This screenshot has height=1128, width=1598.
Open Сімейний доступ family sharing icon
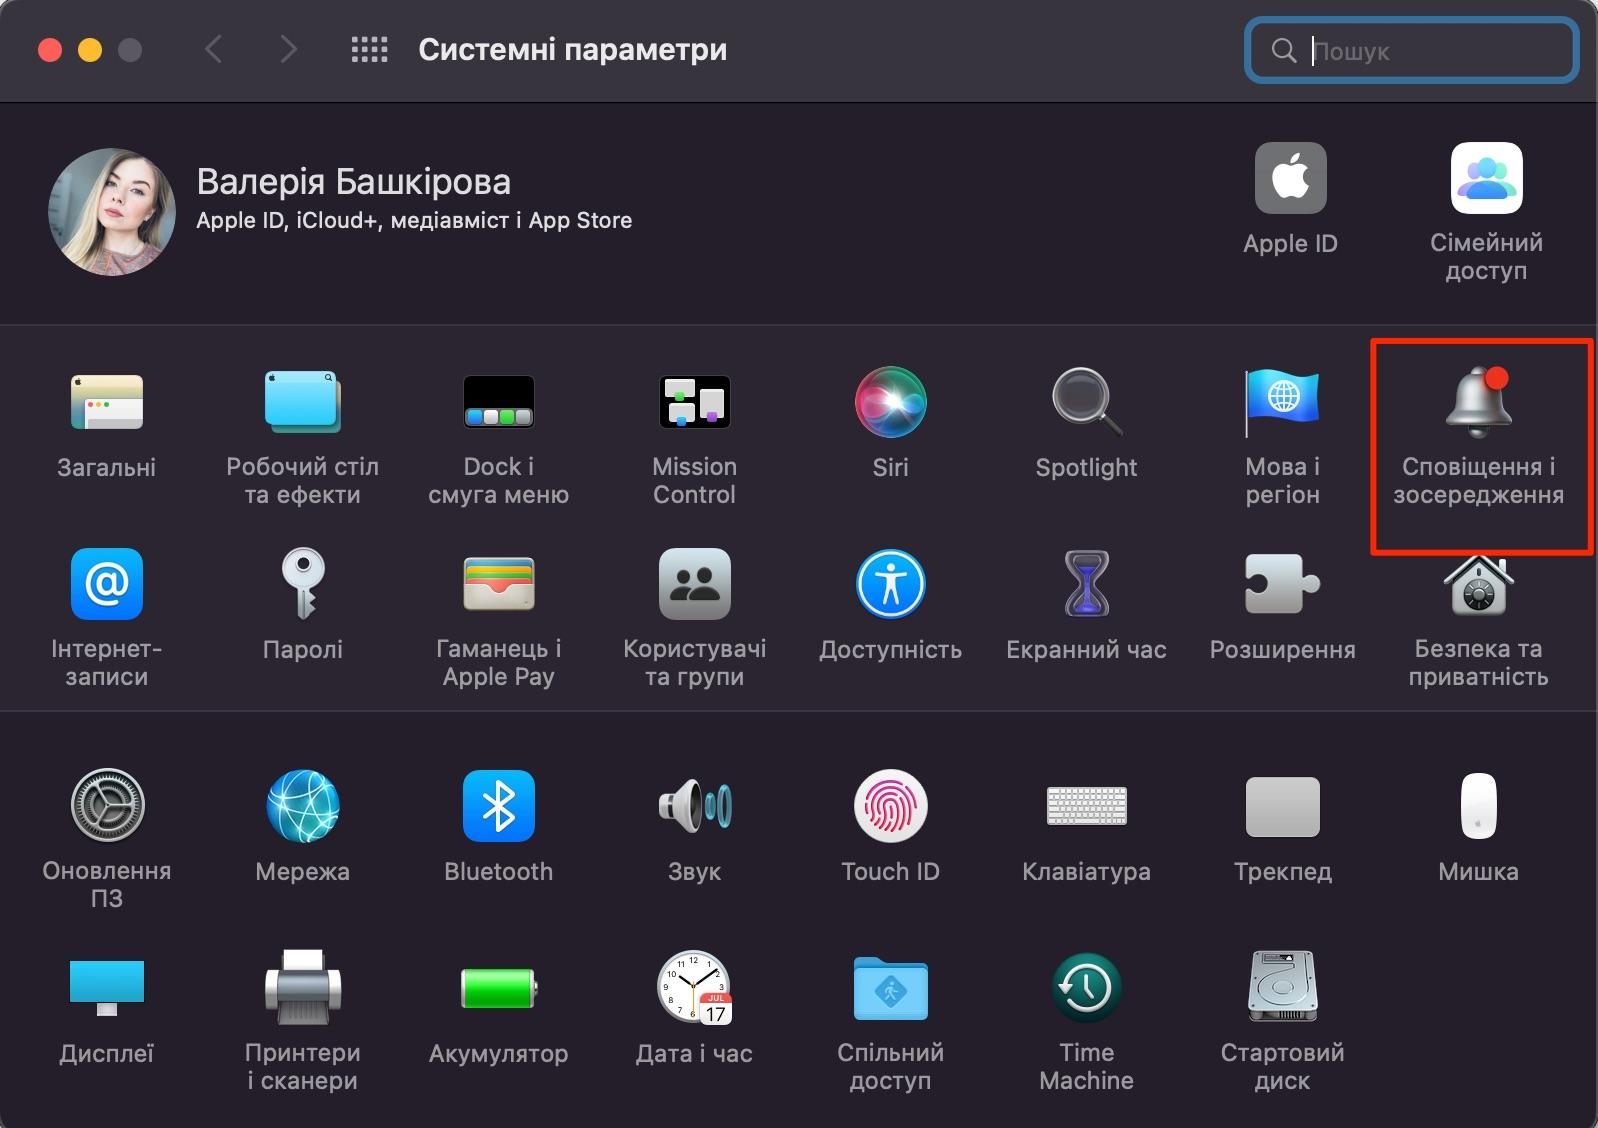click(x=1486, y=178)
